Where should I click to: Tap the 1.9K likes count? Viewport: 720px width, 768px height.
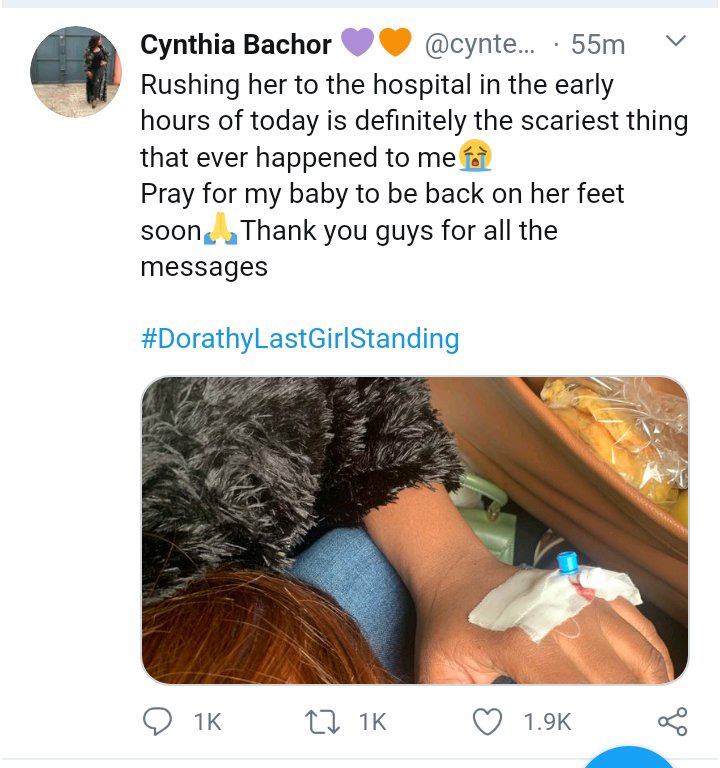point(547,722)
